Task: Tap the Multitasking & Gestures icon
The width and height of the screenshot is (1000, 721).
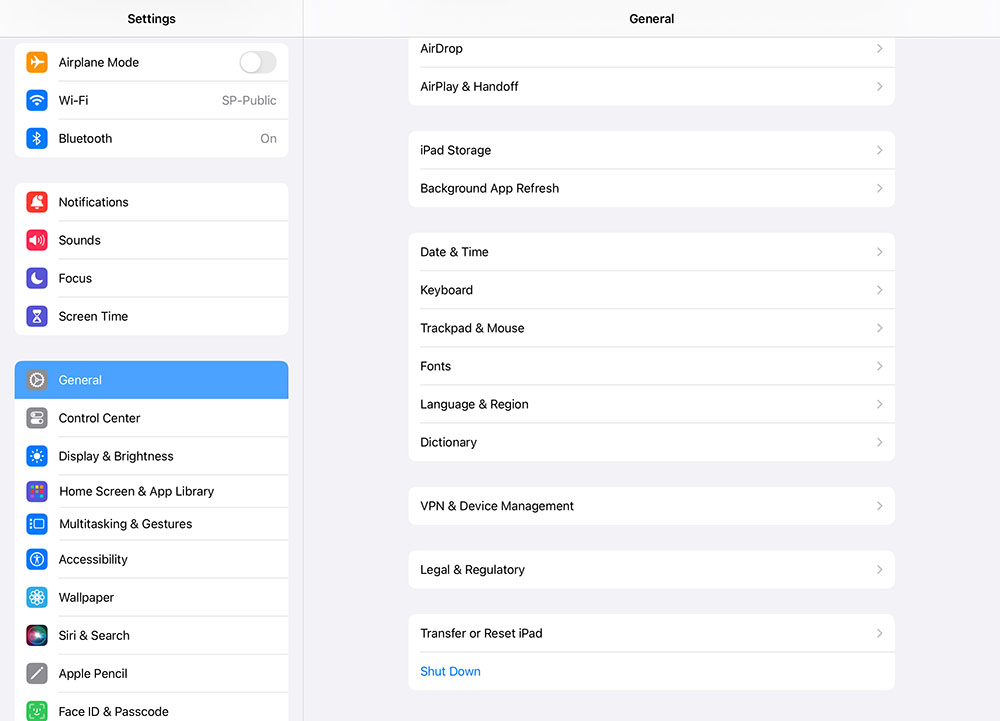Action: click(x=37, y=524)
